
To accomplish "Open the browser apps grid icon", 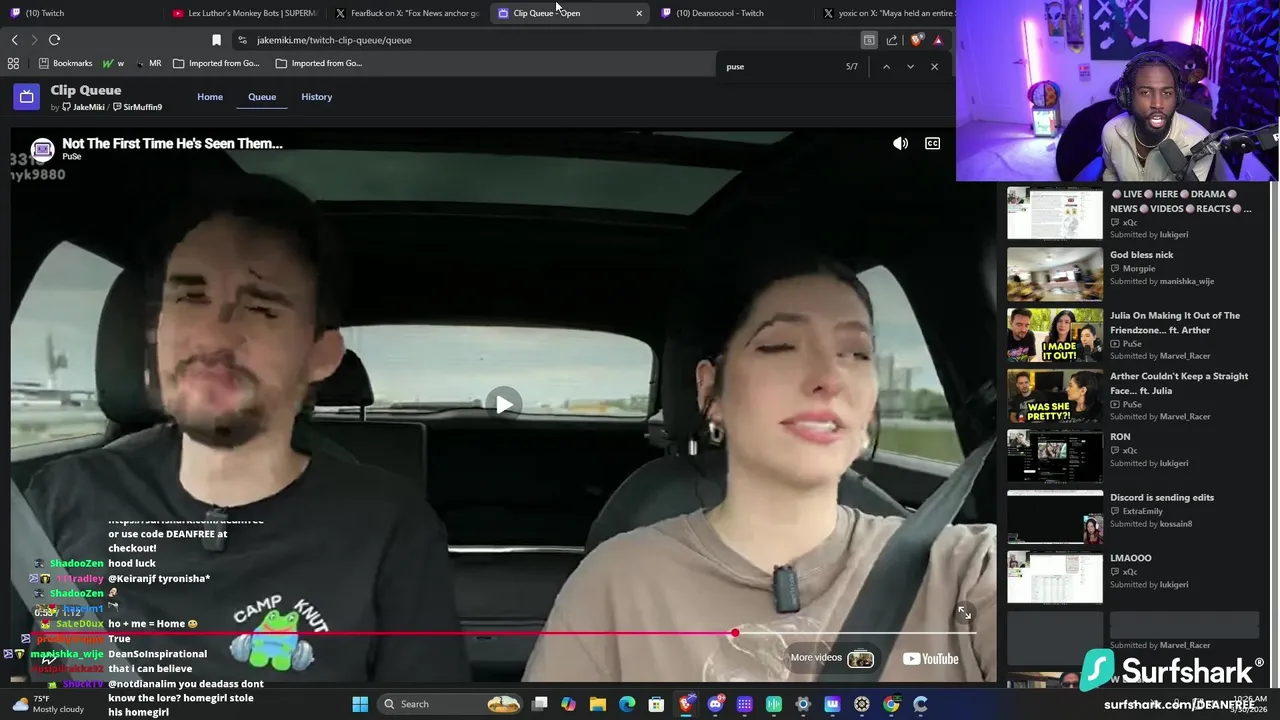I will 13,63.
